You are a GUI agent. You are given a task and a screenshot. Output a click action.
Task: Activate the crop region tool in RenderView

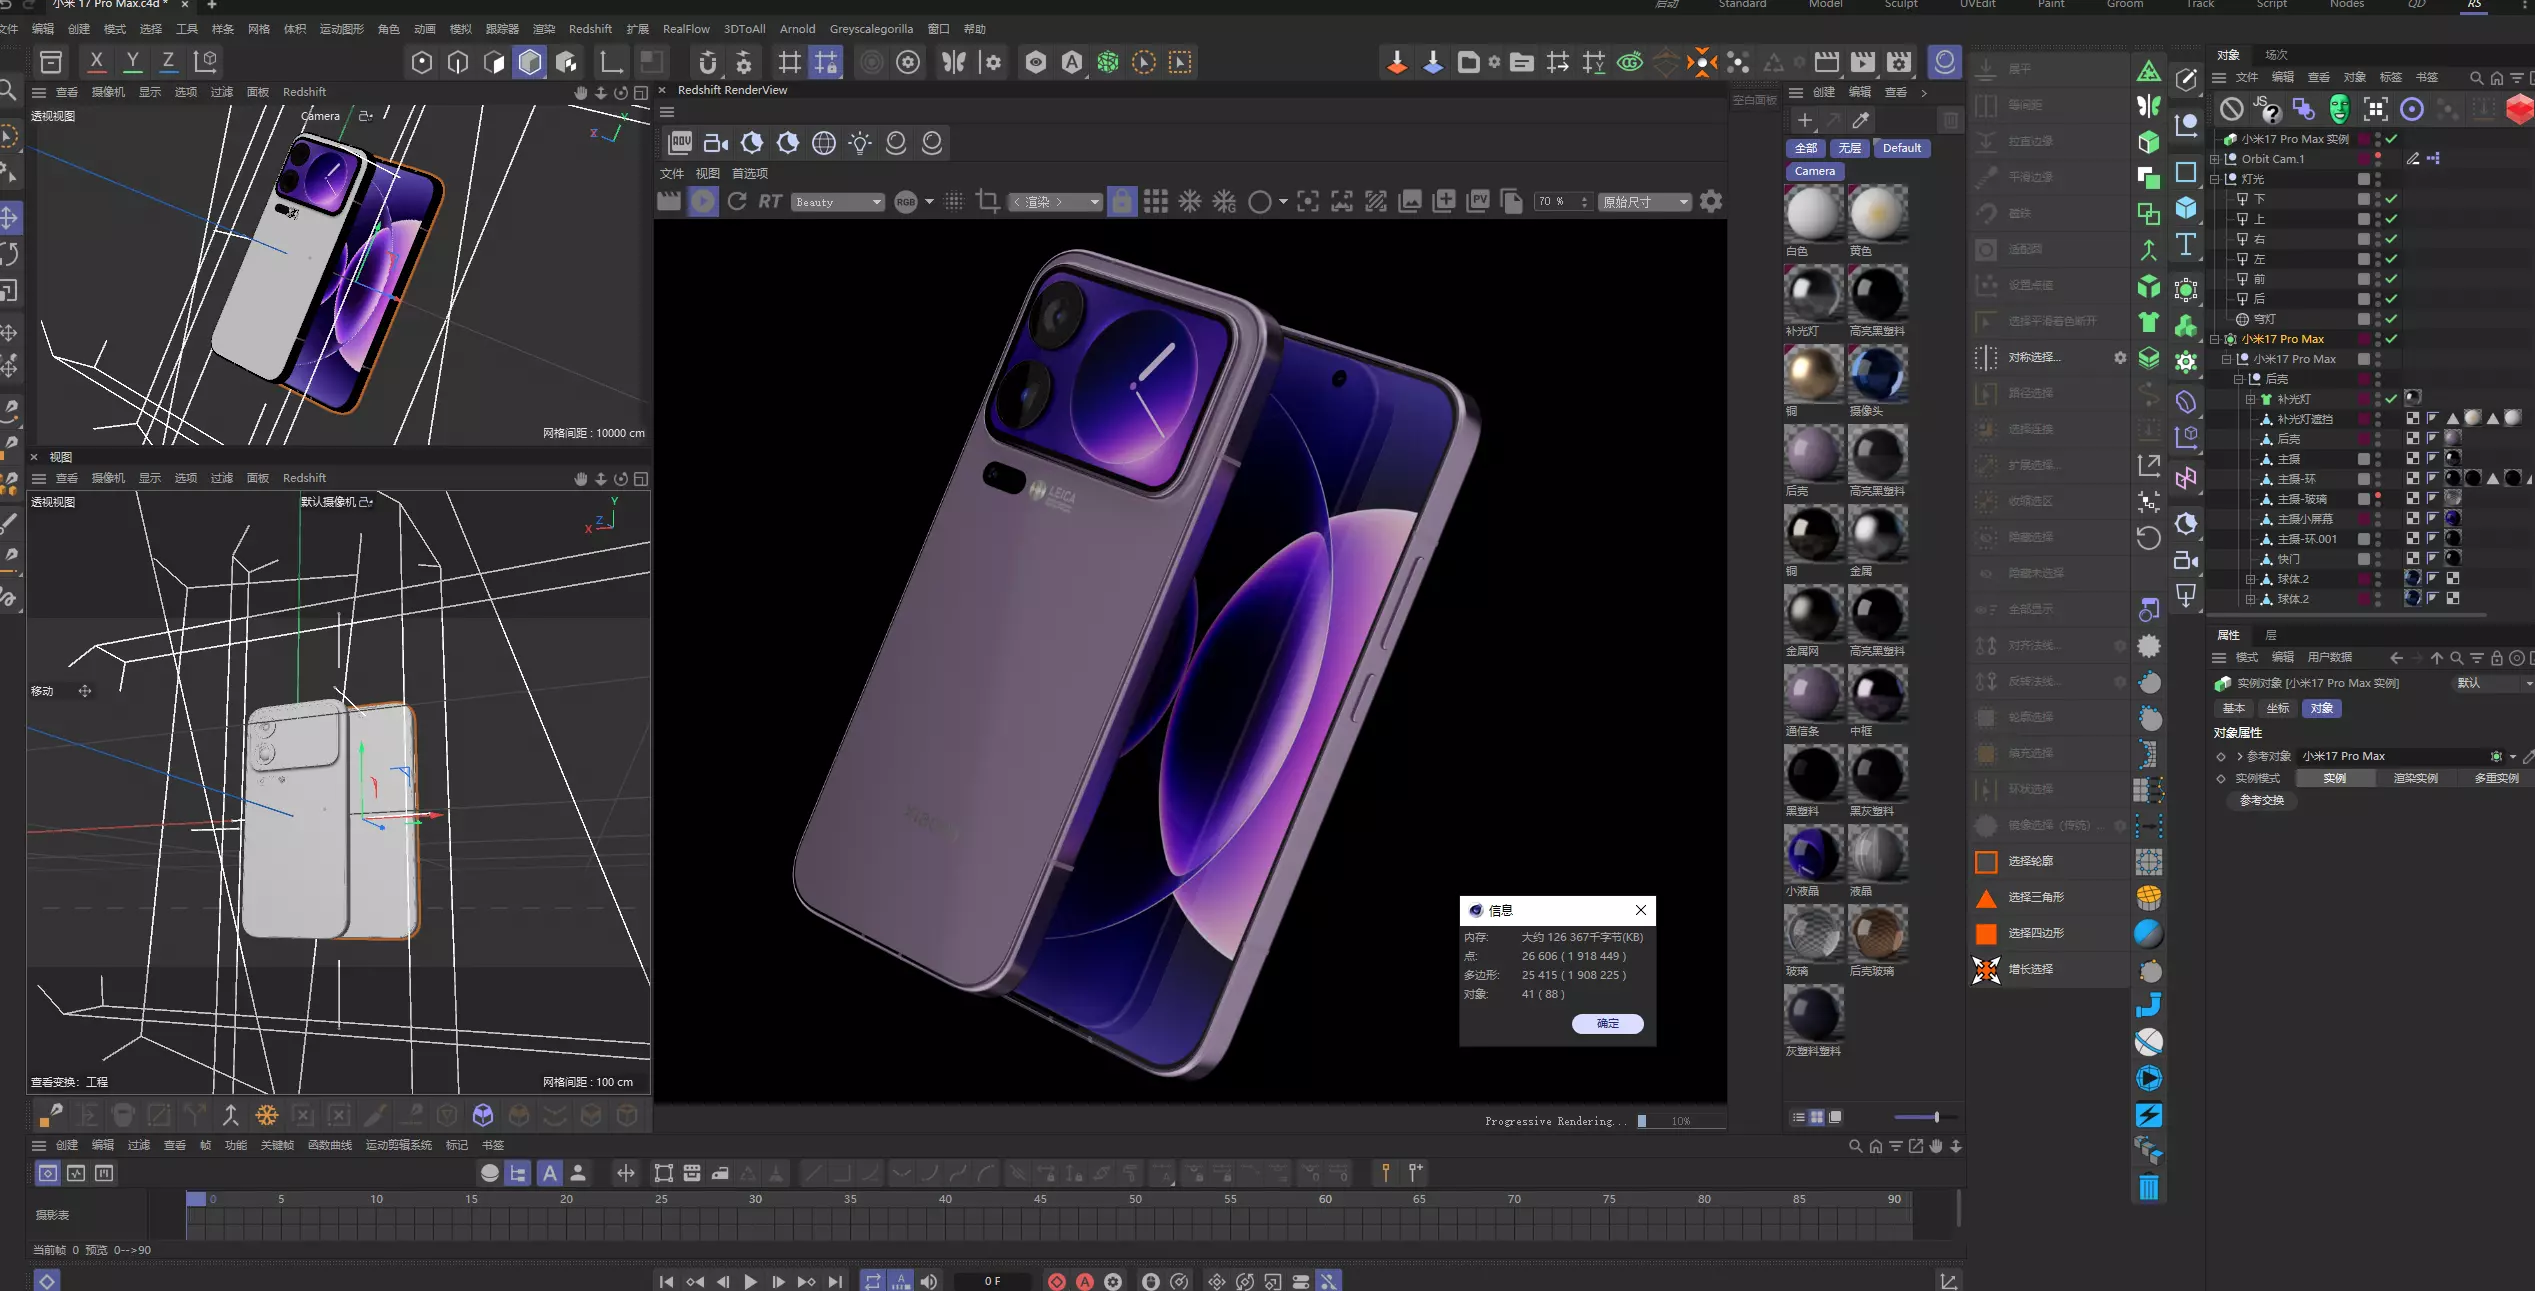[988, 202]
